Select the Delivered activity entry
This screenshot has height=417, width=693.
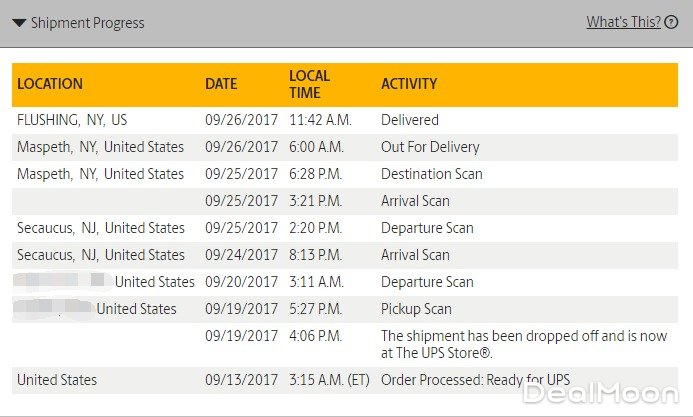pyautogui.click(x=410, y=120)
